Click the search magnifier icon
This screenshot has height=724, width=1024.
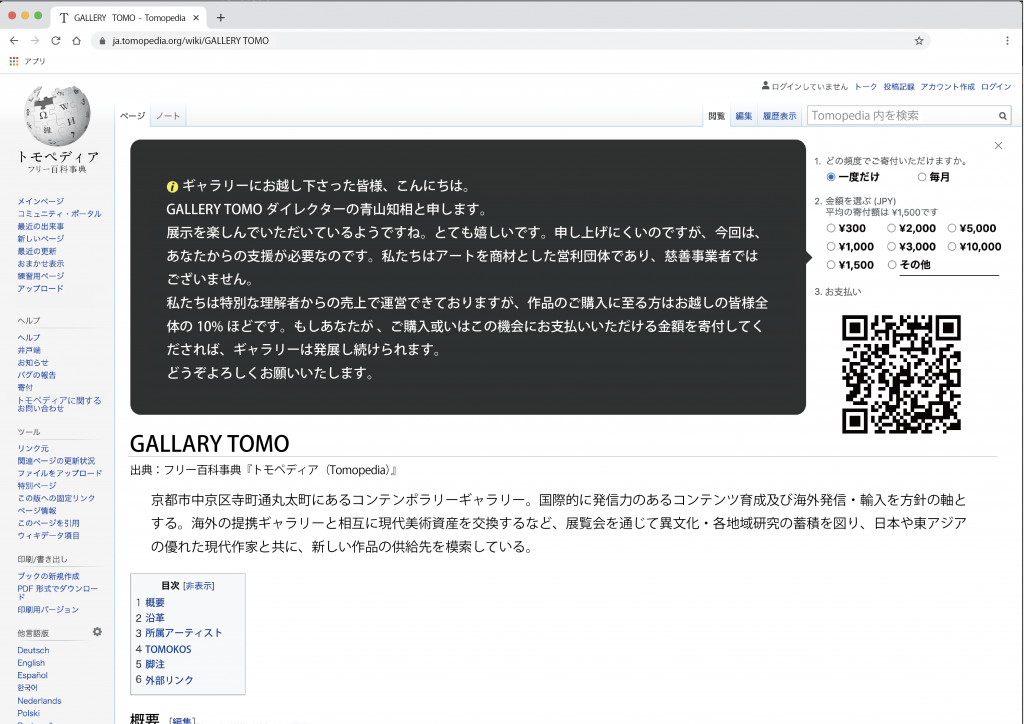[x=1002, y=116]
